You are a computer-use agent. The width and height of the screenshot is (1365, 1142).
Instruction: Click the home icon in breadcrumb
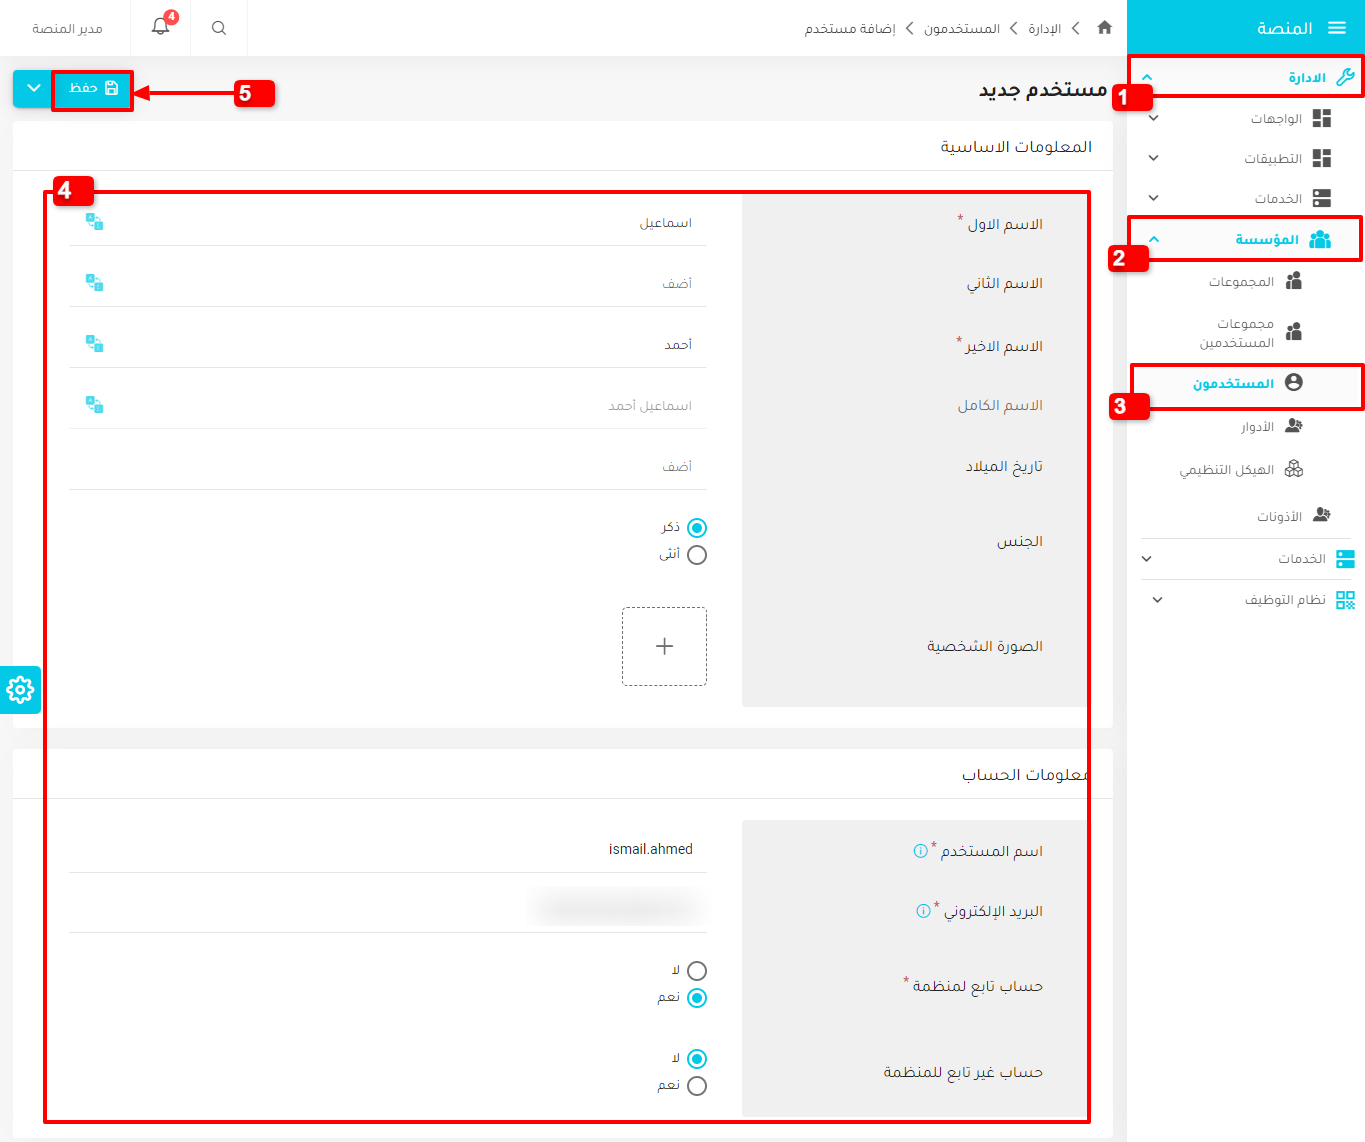point(1104,28)
